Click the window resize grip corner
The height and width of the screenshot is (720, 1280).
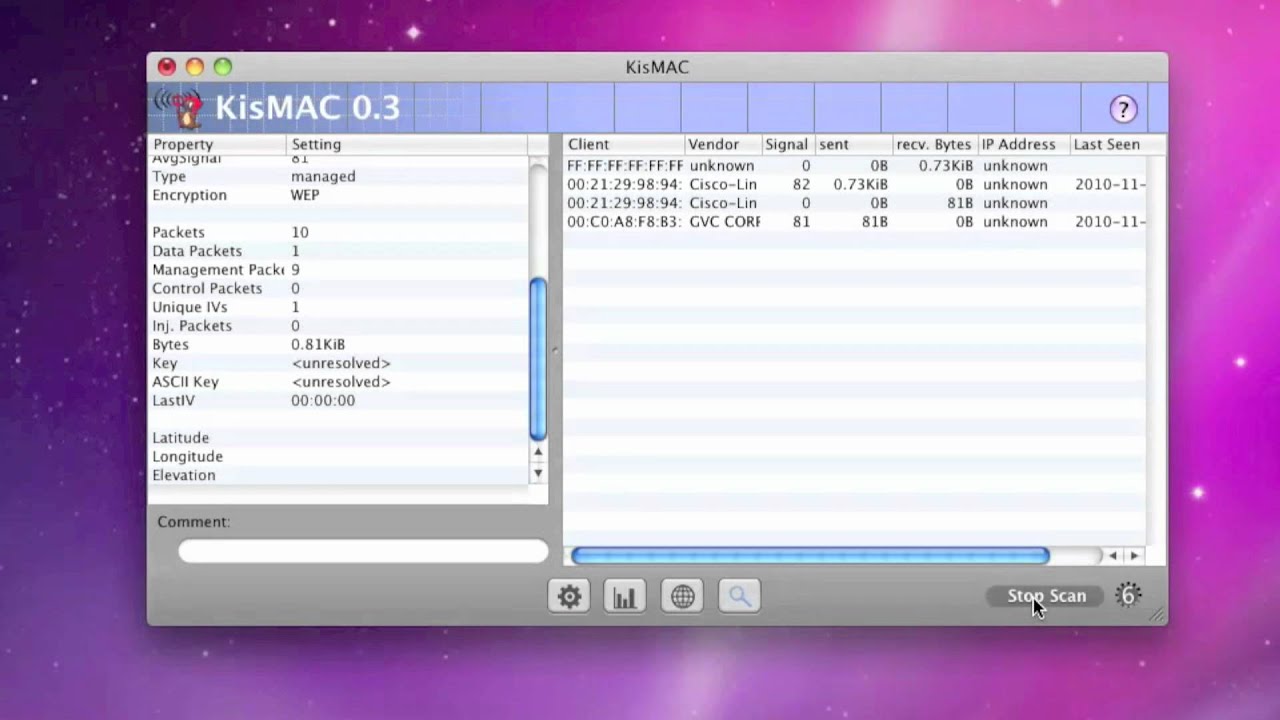pyautogui.click(x=1158, y=616)
